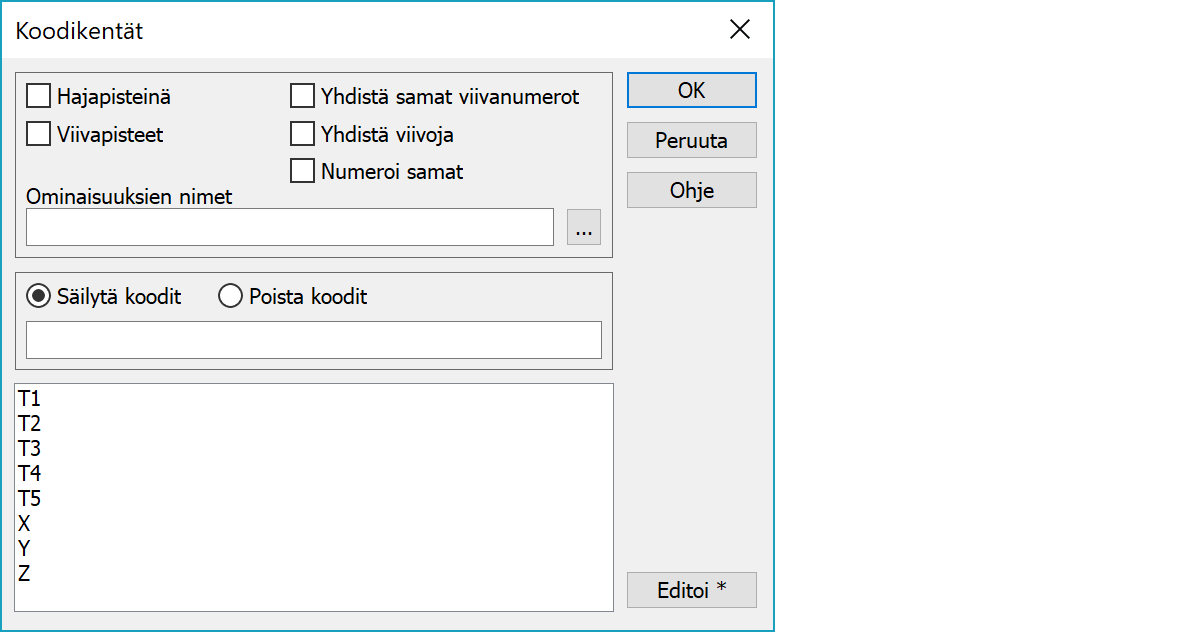Viewport: 1200px width, 632px height.
Task: Open help with Ohje button
Action: [691, 190]
